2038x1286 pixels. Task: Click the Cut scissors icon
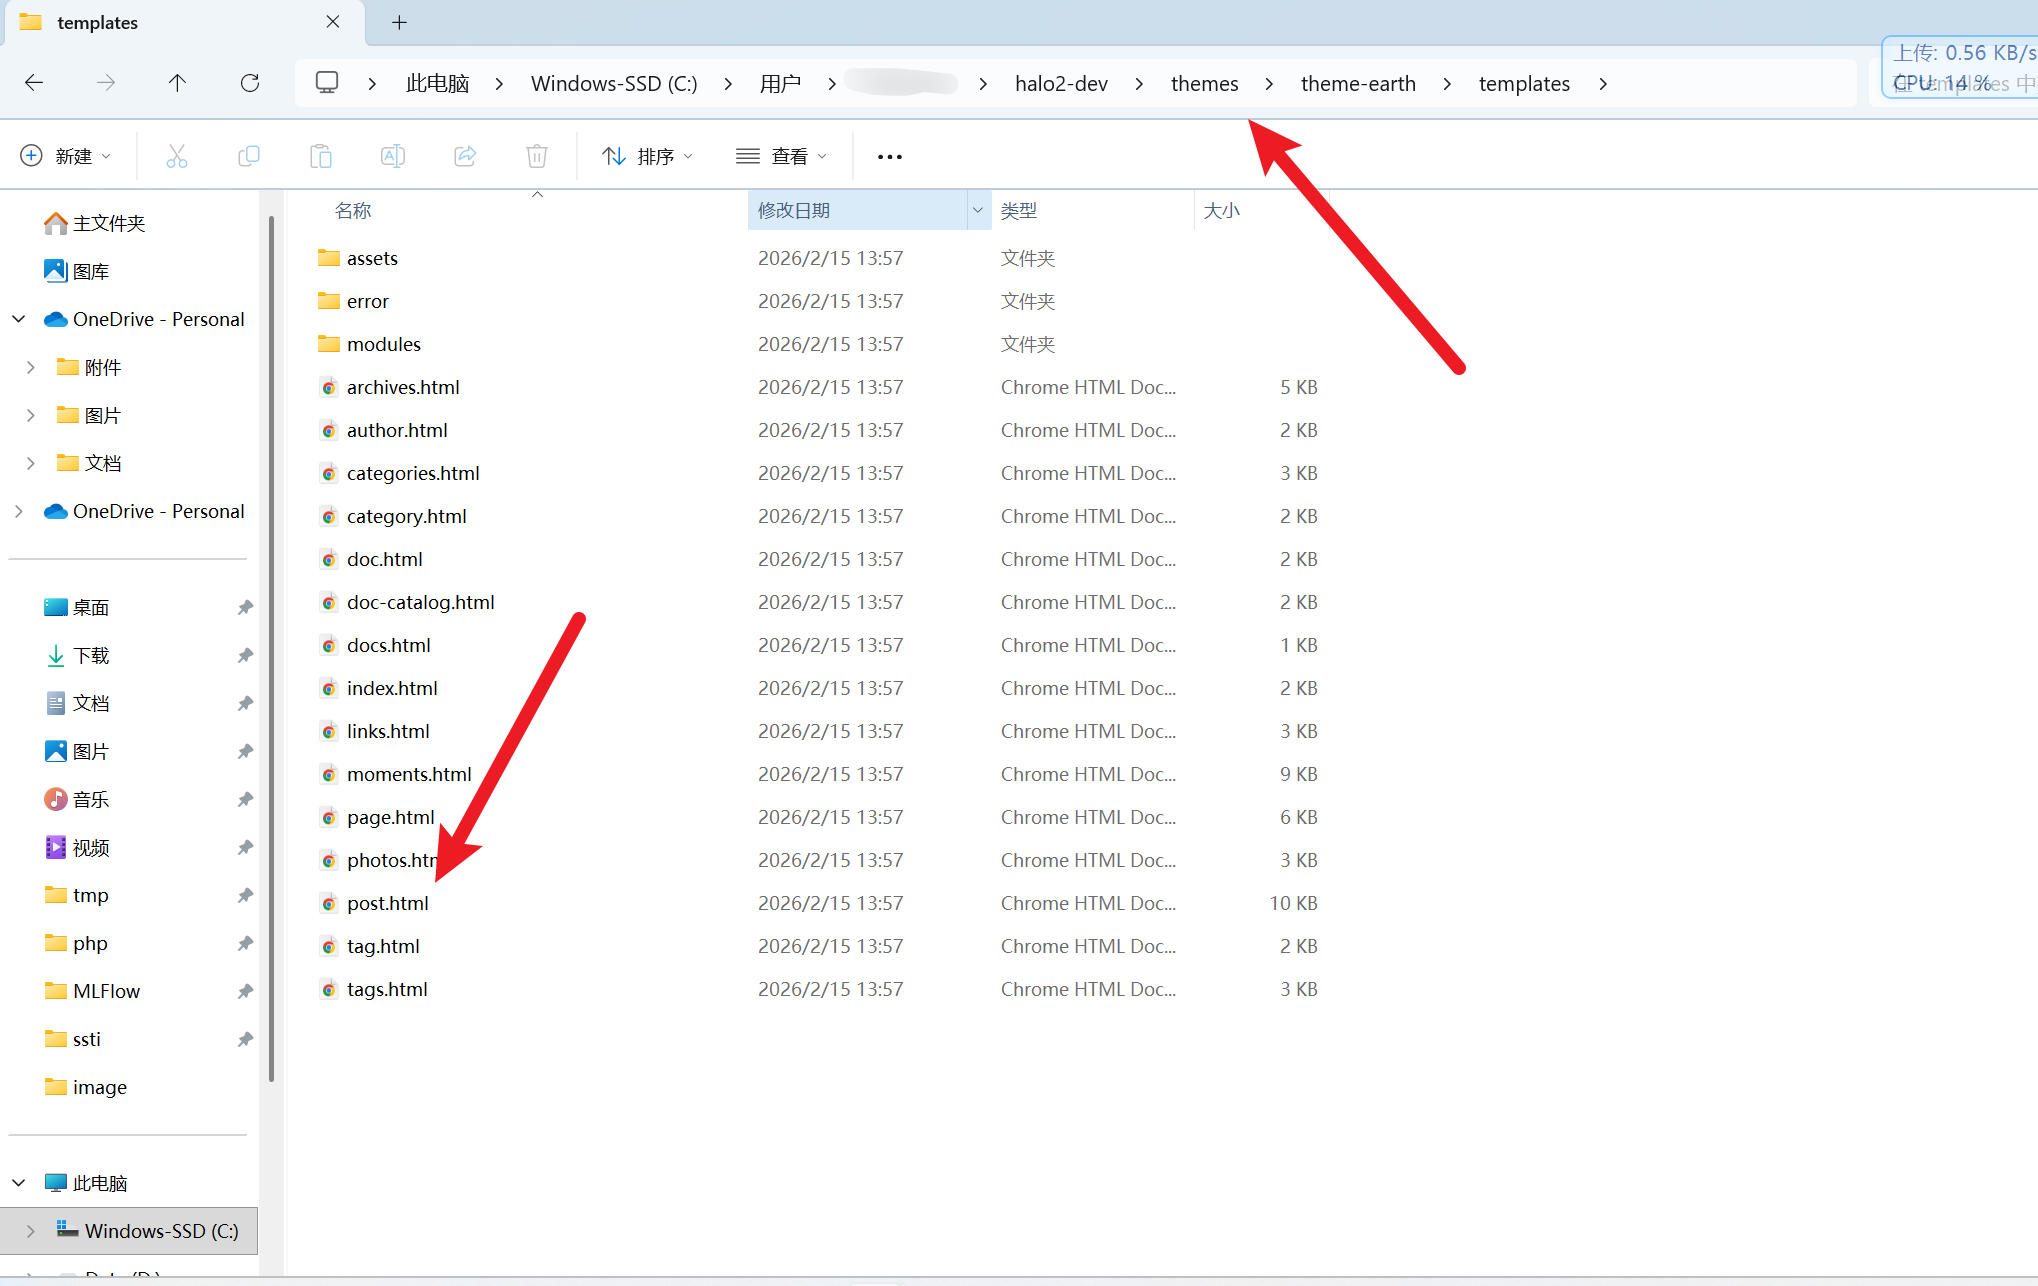coord(177,156)
